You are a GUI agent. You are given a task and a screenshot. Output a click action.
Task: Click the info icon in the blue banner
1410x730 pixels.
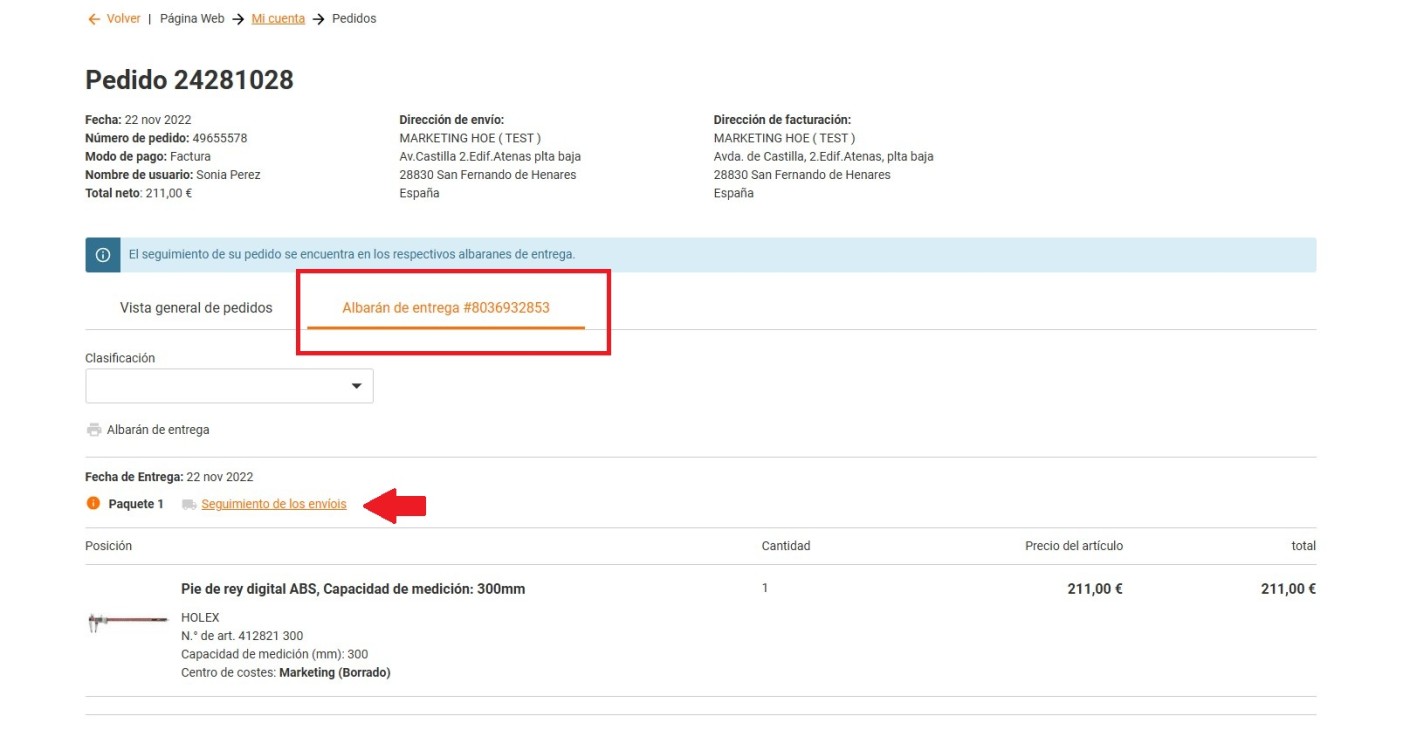click(103, 255)
